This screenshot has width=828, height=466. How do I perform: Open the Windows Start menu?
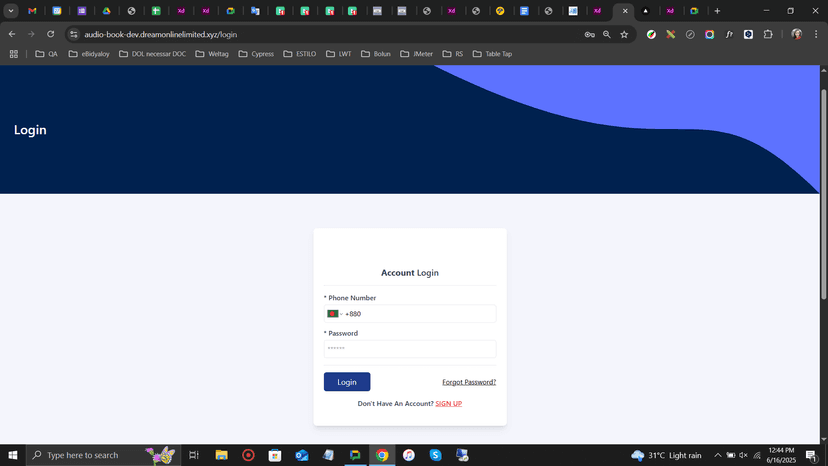[x=13, y=456]
